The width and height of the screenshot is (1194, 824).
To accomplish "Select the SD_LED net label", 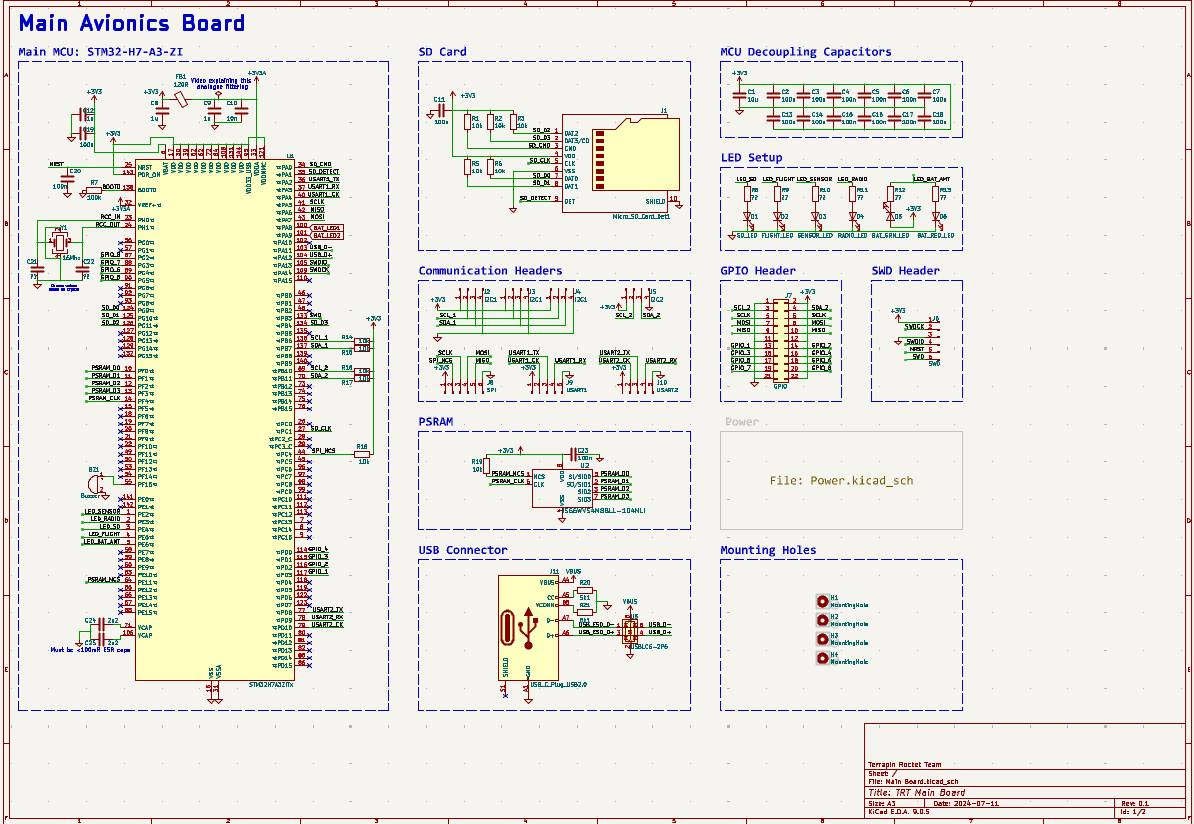I will pyautogui.click(x=746, y=236).
